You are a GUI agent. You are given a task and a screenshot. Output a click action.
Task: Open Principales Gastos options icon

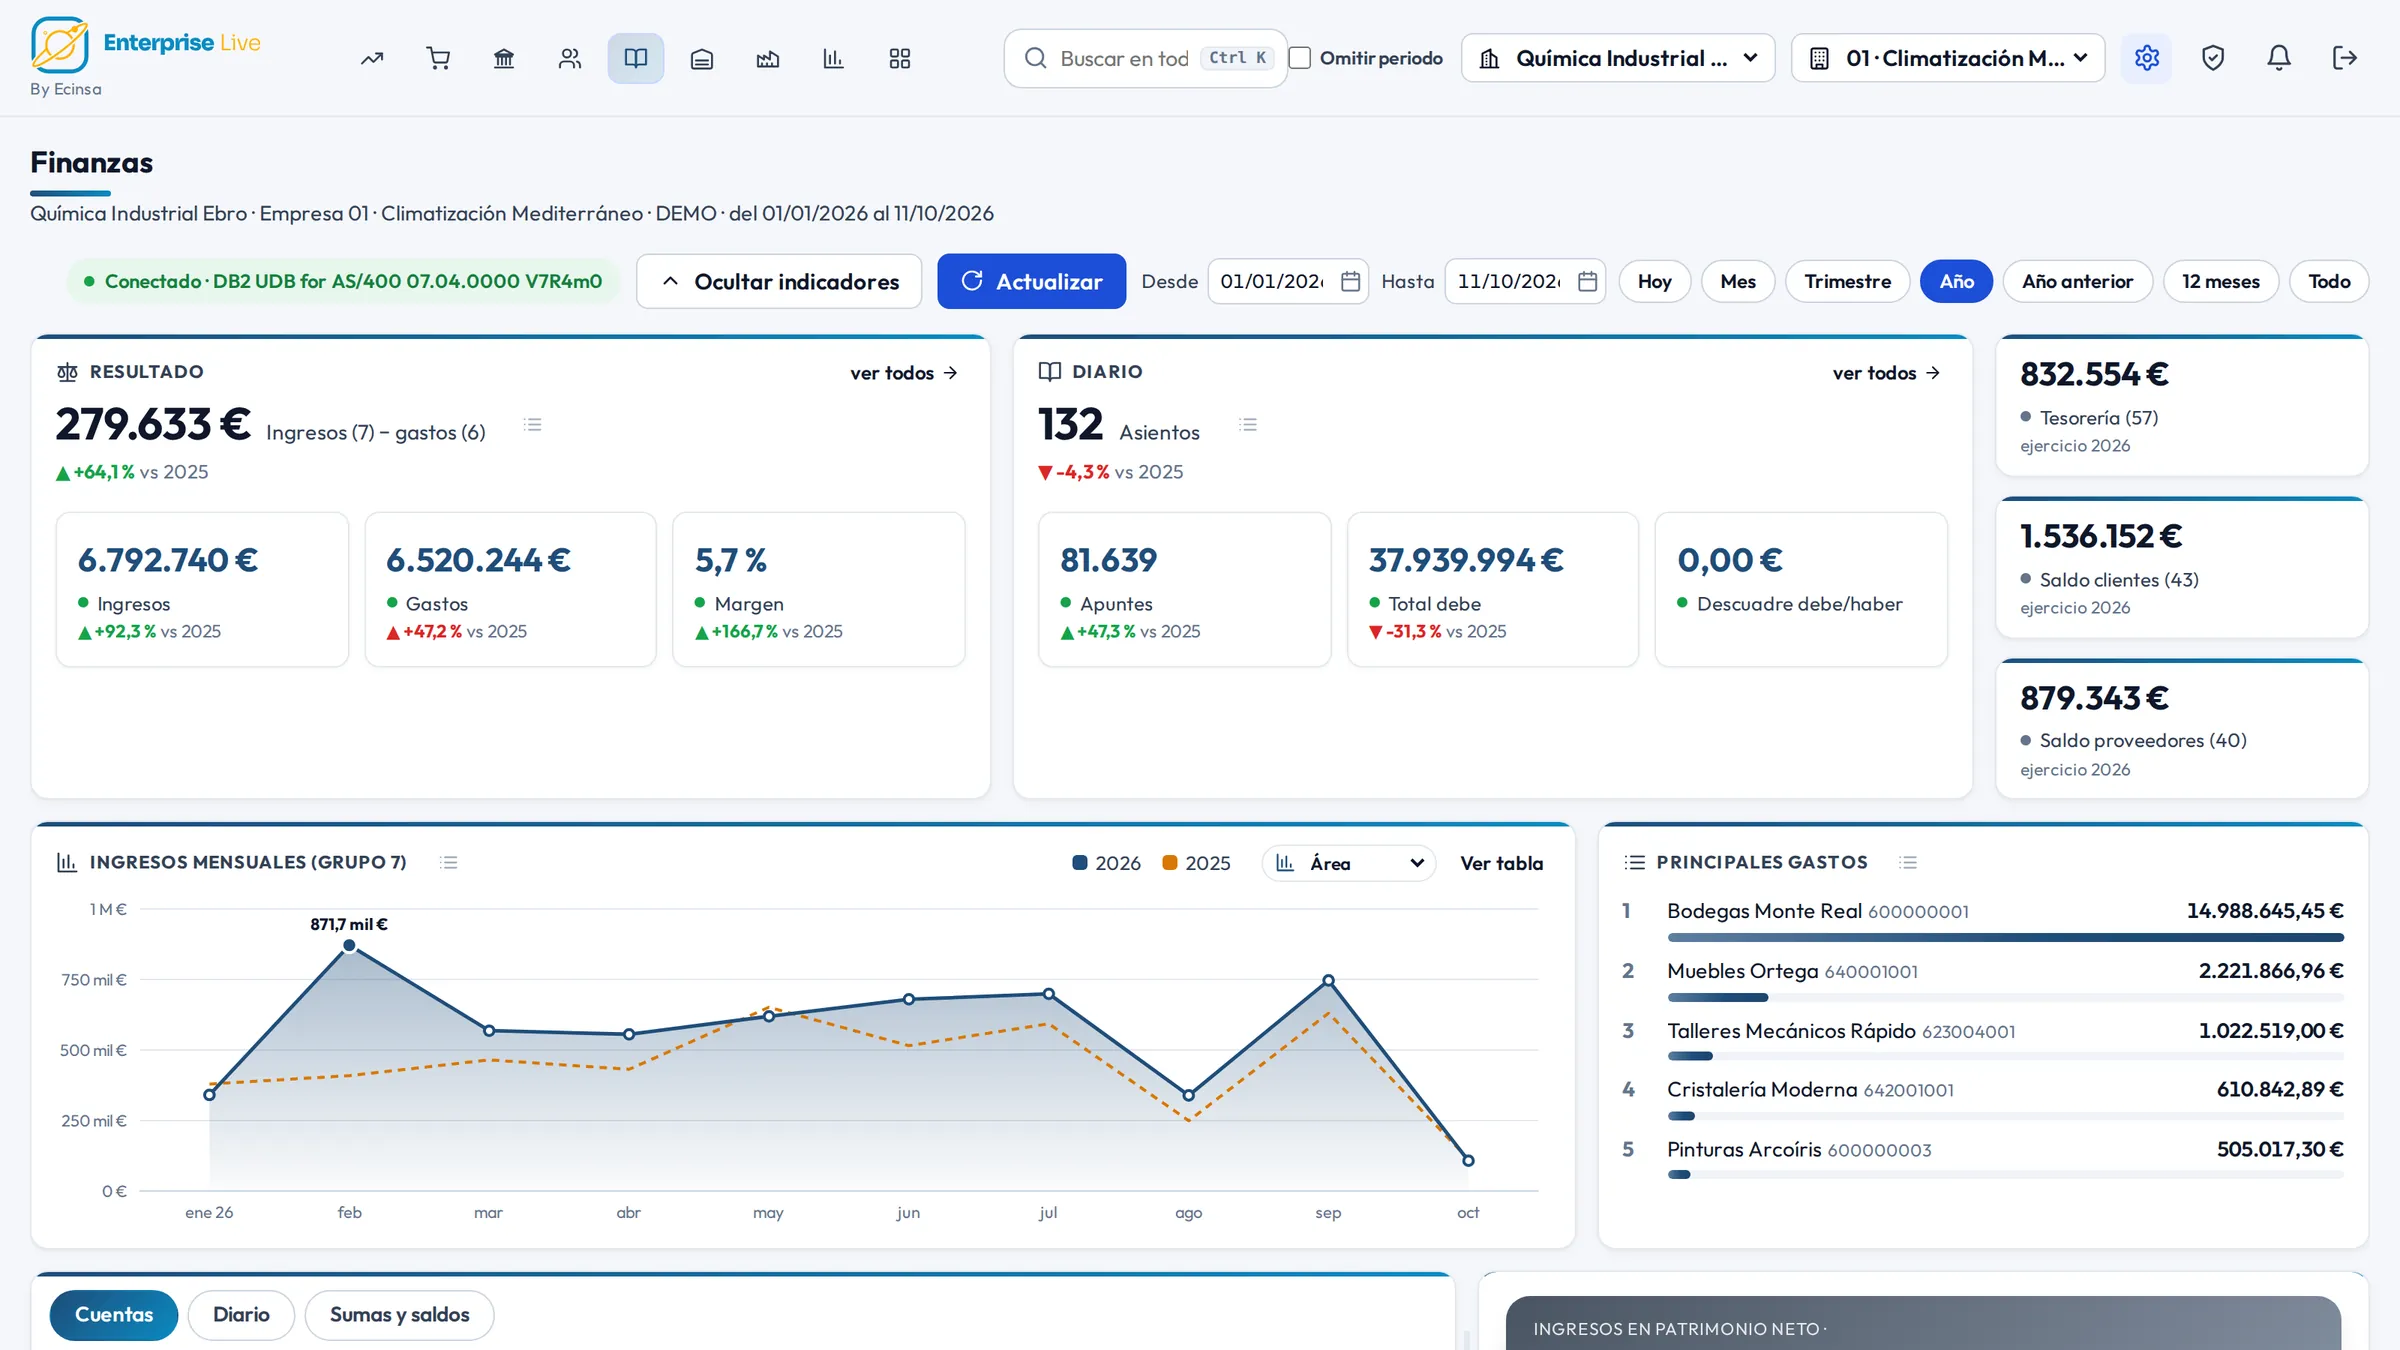(x=1908, y=862)
